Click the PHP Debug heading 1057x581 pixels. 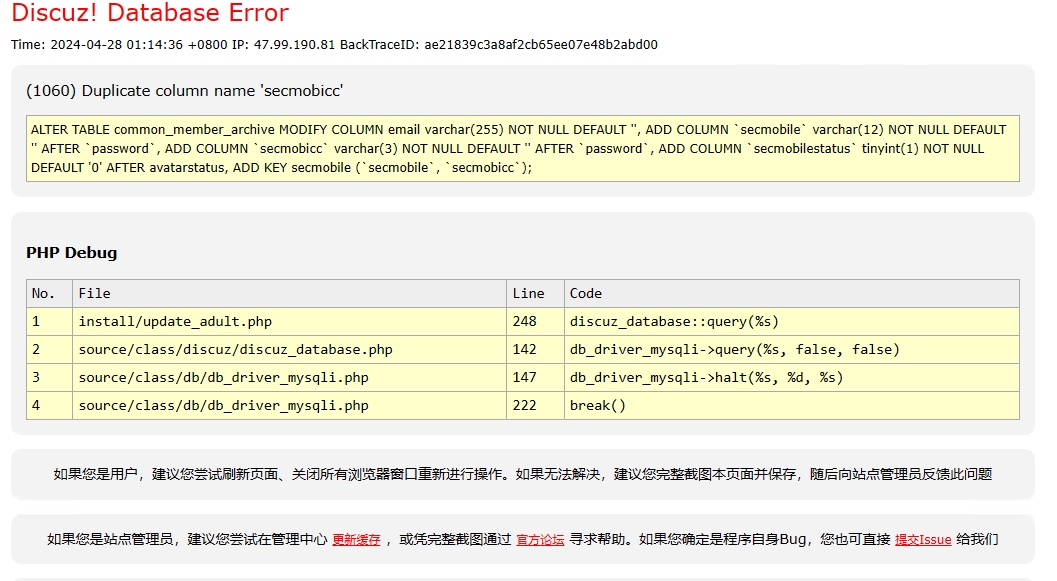point(71,253)
